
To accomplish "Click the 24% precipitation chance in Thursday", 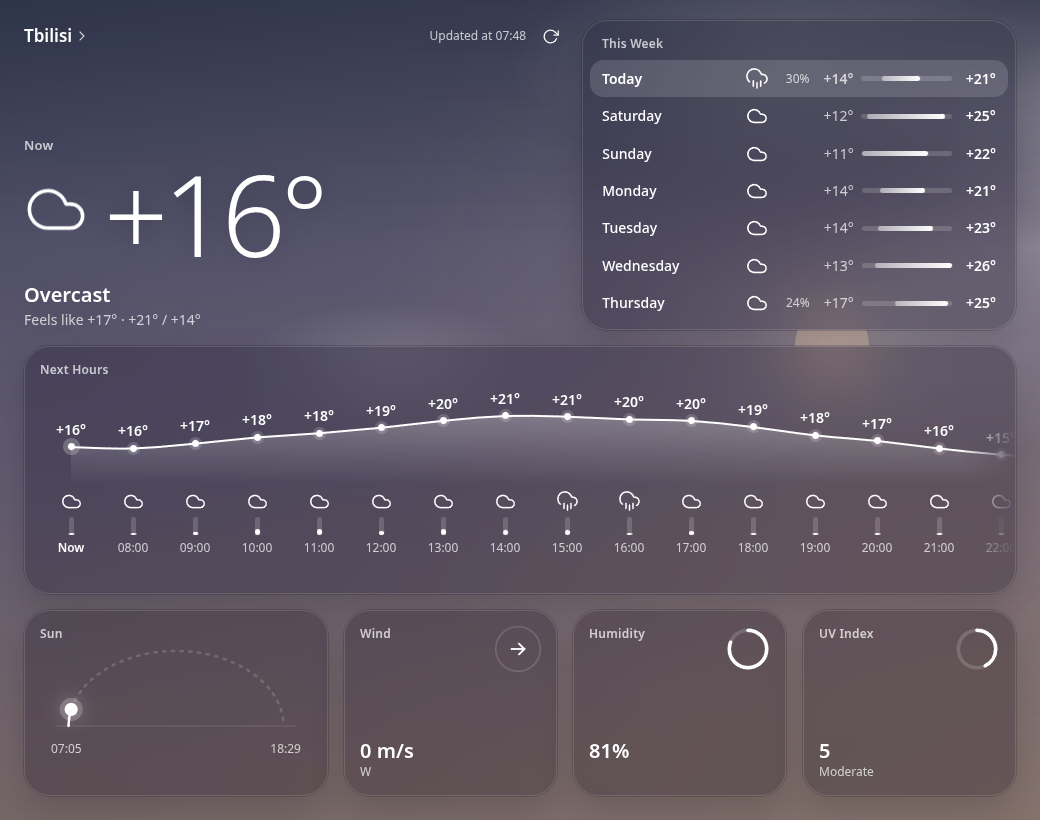I will 797,303.
